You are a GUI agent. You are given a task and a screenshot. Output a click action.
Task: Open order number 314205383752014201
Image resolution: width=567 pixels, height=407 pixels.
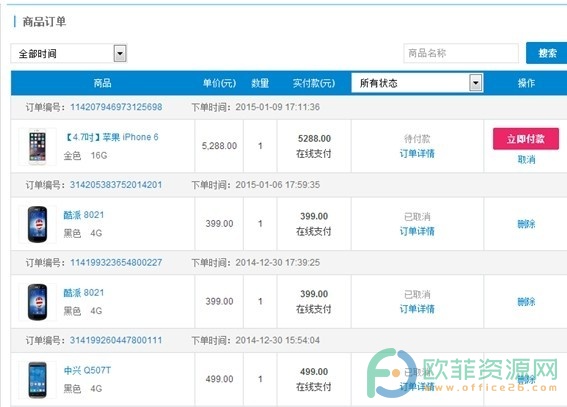tap(116, 185)
